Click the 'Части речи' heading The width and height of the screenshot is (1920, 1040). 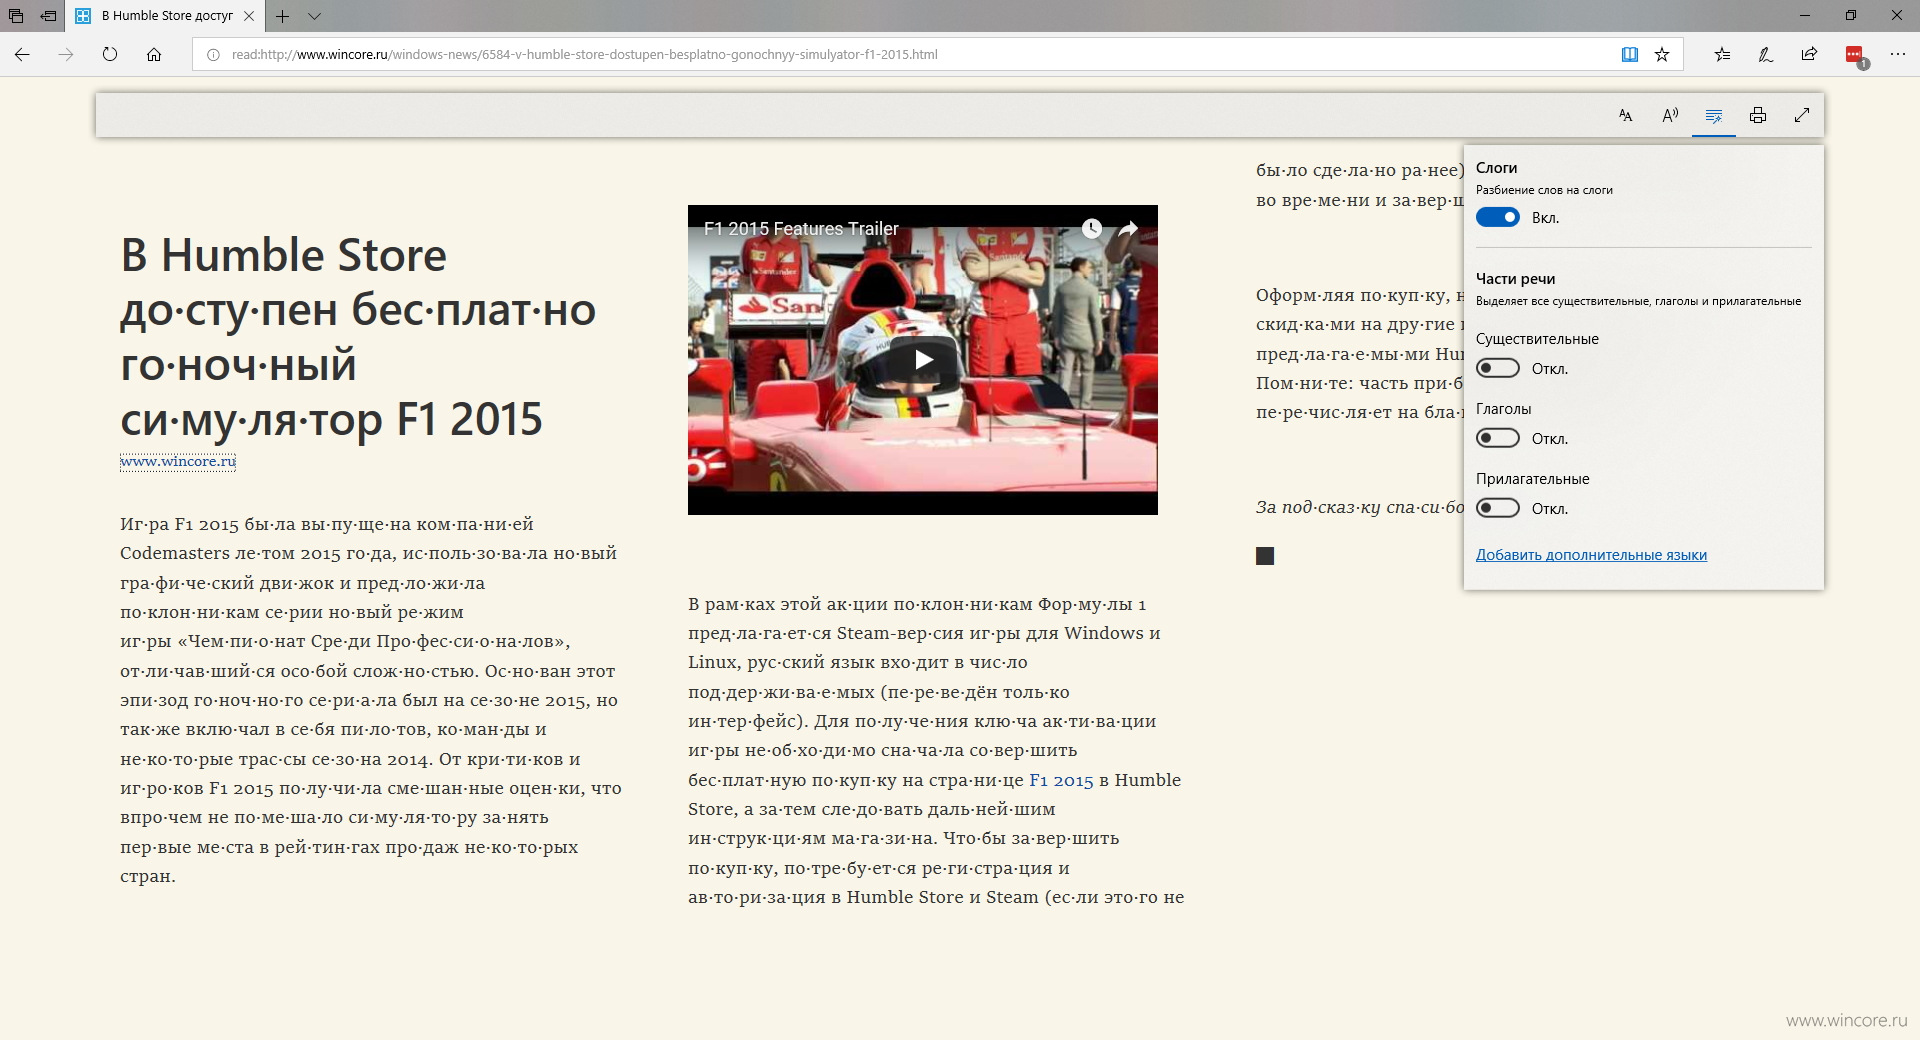tap(1515, 279)
